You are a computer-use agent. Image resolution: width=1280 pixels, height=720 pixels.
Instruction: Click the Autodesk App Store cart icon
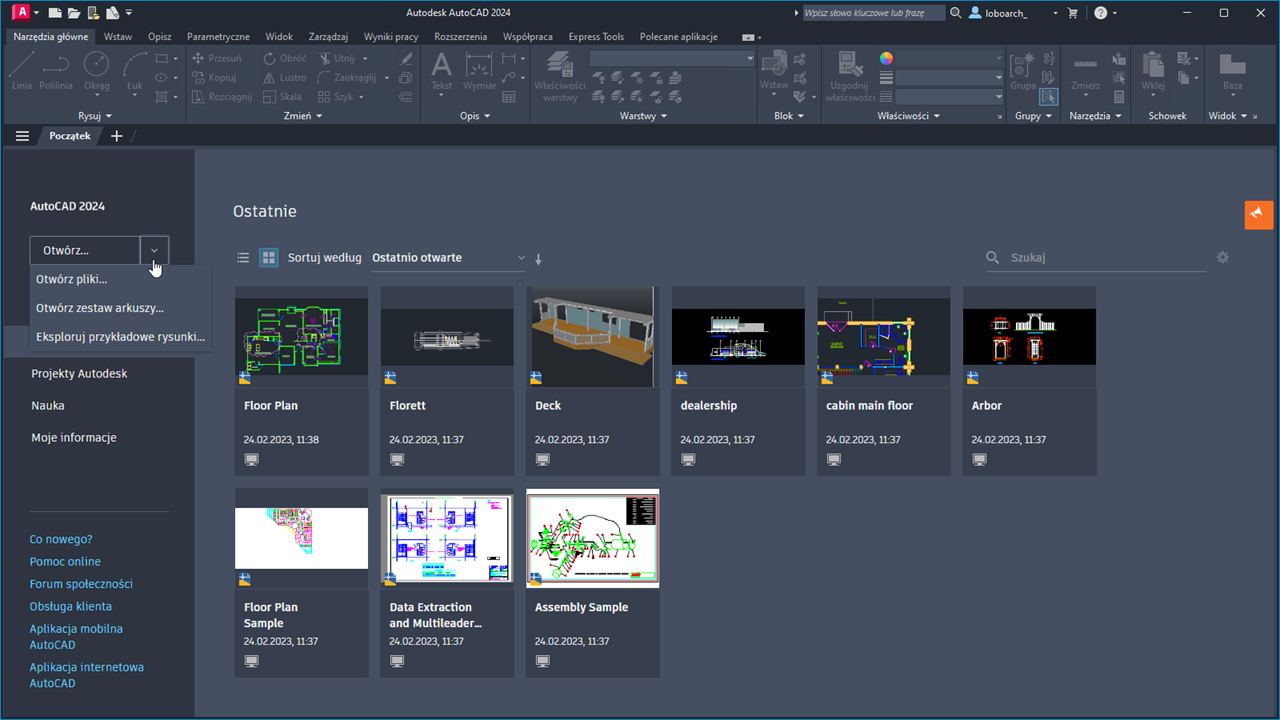[1073, 13]
